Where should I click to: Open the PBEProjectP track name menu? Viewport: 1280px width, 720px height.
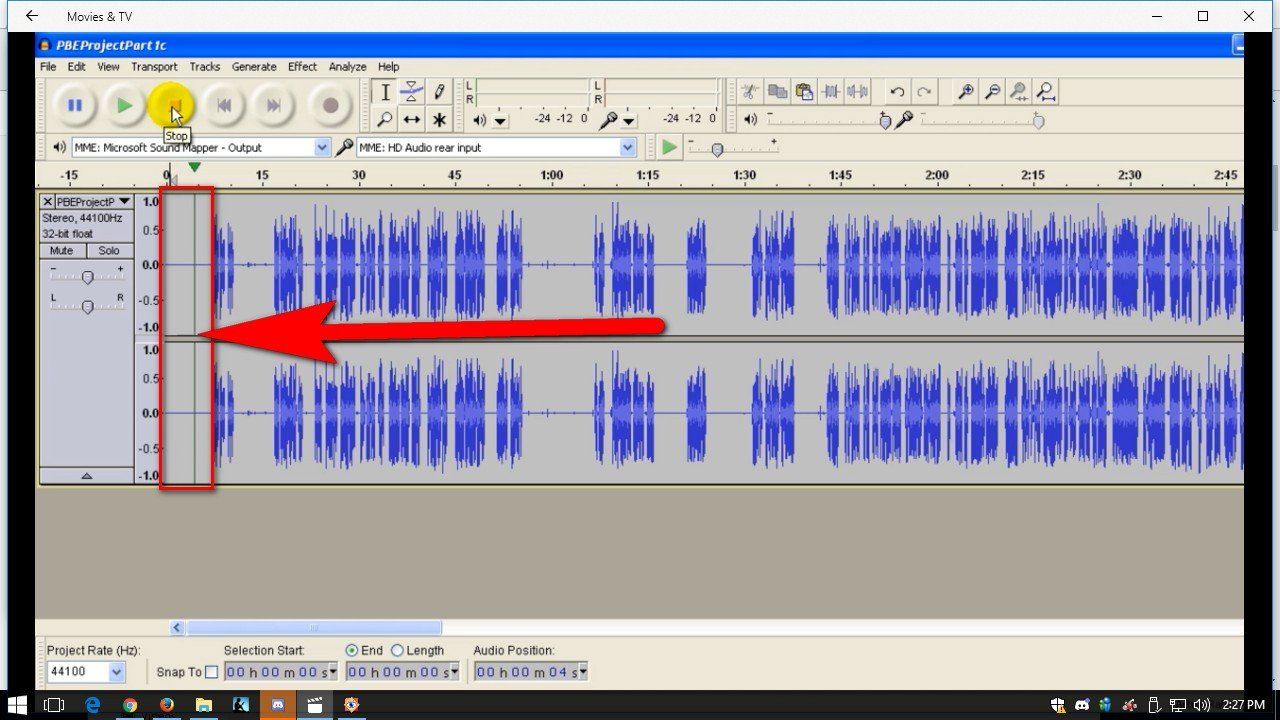94,201
